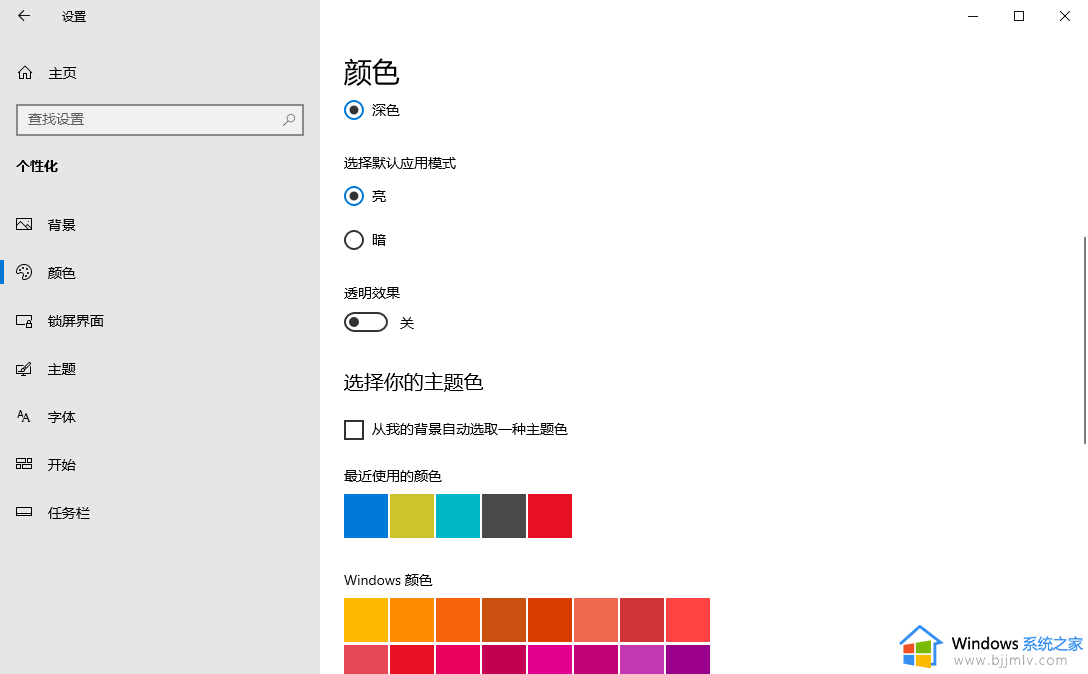Select the 暗 app mode radio button
1088x674 pixels.
(x=354, y=240)
